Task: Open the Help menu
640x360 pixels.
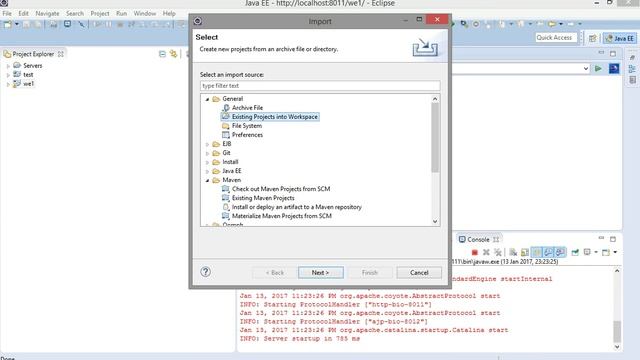Action: pyautogui.click(x=169, y=13)
